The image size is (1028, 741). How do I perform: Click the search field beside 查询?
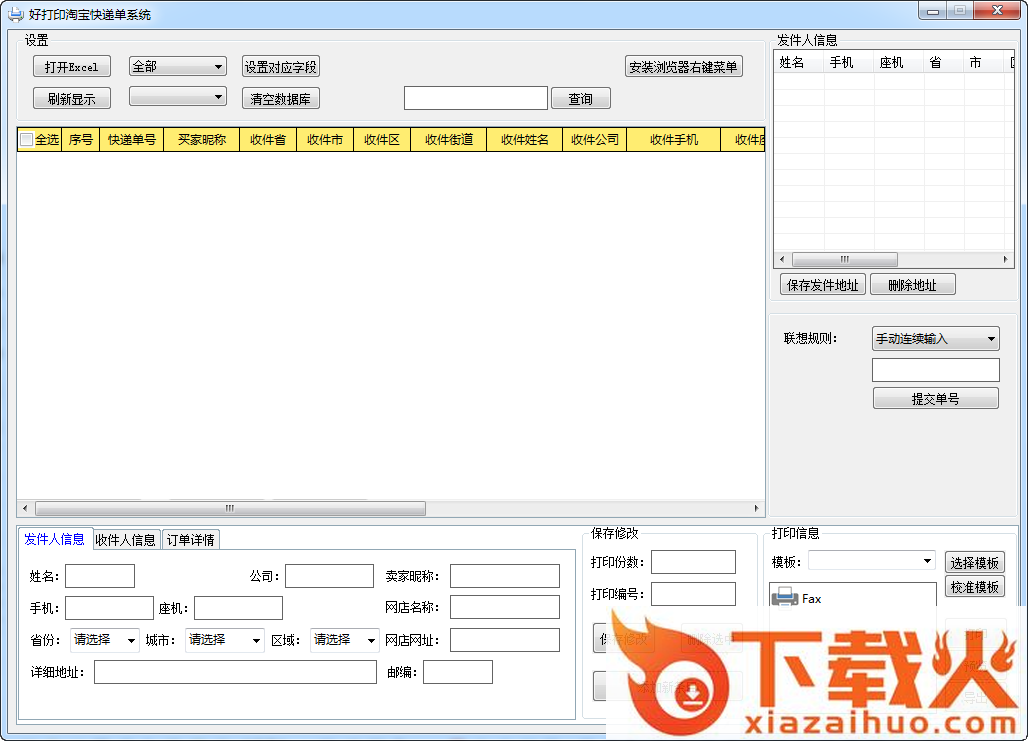475,98
